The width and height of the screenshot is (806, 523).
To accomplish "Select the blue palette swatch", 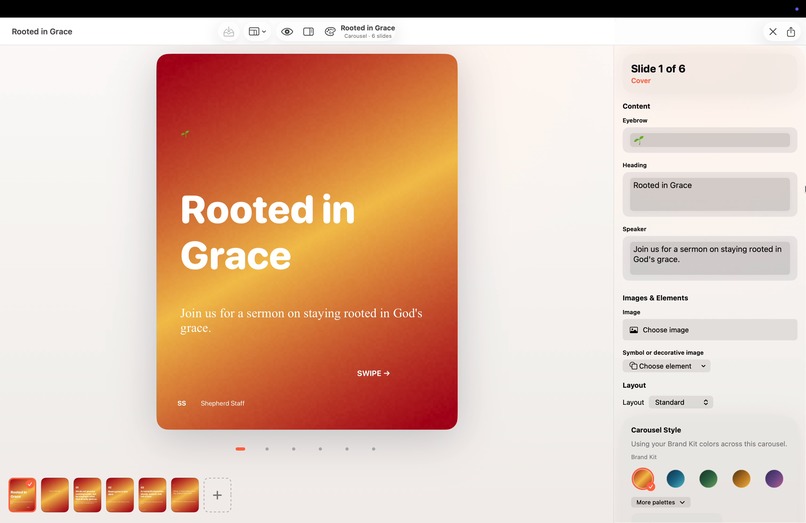I will pyautogui.click(x=675, y=479).
